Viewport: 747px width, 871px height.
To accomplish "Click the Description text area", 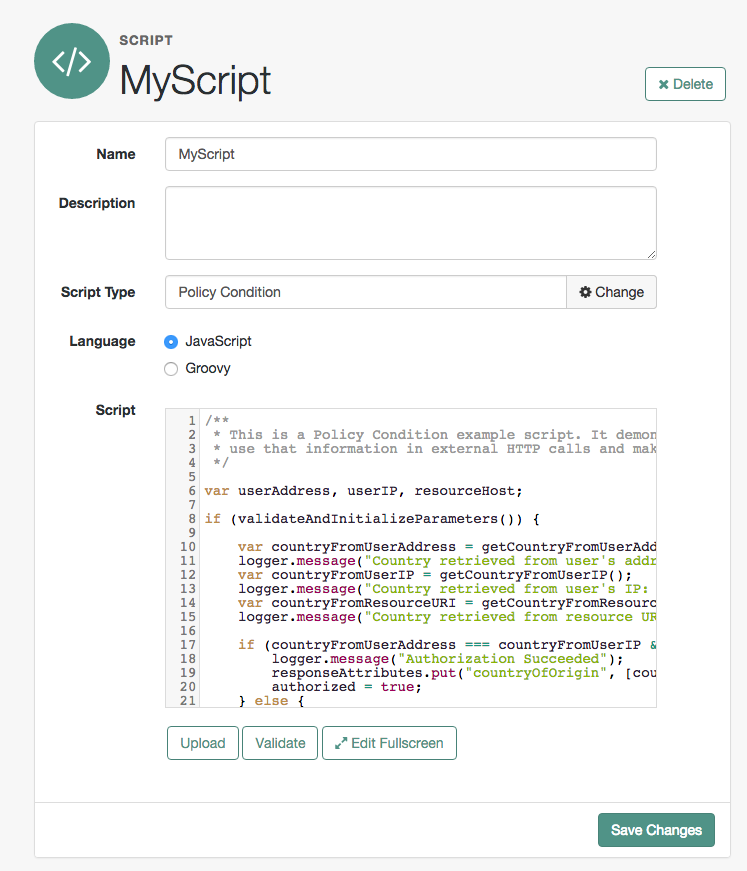I will (x=410, y=223).
